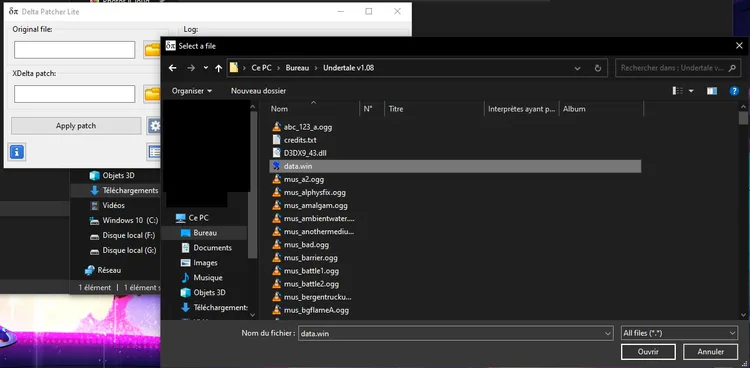
Task: Click Ce PC in the breadcrumb path
Action: [x=261, y=68]
